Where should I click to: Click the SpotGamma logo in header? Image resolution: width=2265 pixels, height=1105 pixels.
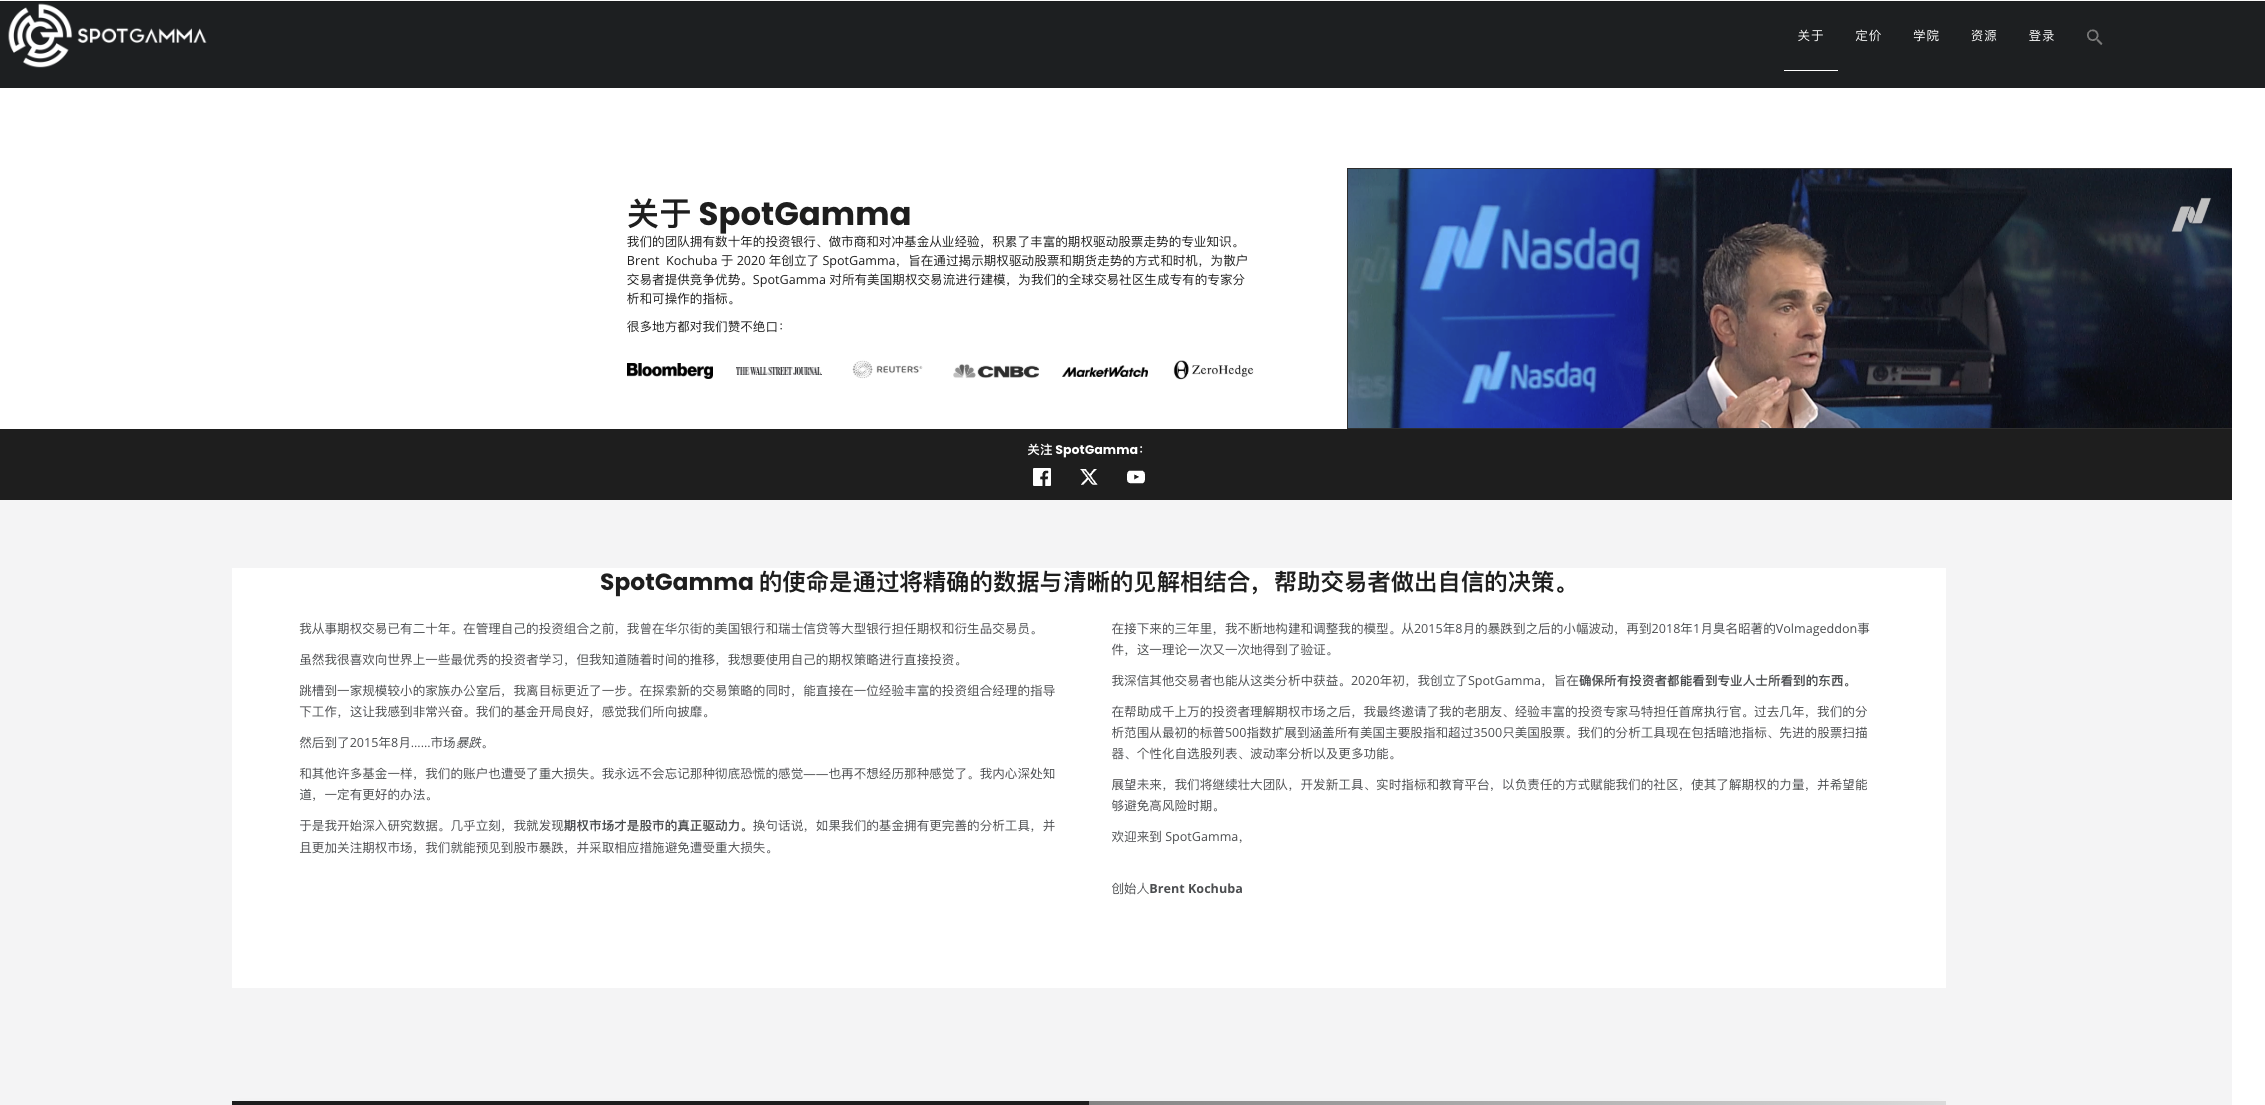click(107, 36)
